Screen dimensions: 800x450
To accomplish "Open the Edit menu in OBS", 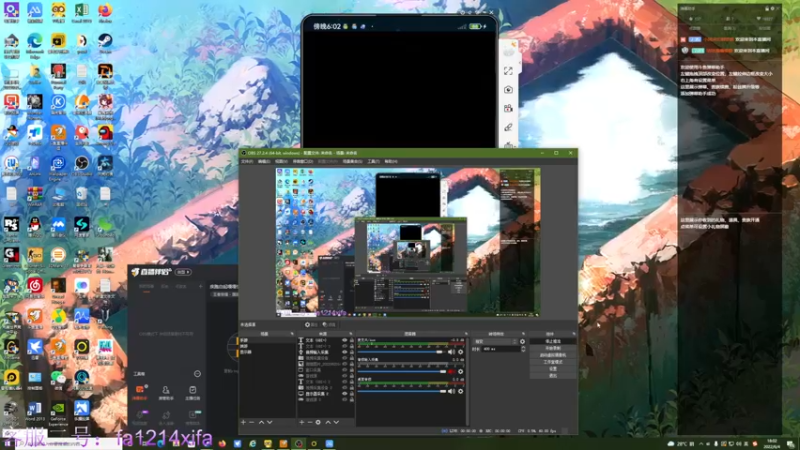I will [264, 161].
